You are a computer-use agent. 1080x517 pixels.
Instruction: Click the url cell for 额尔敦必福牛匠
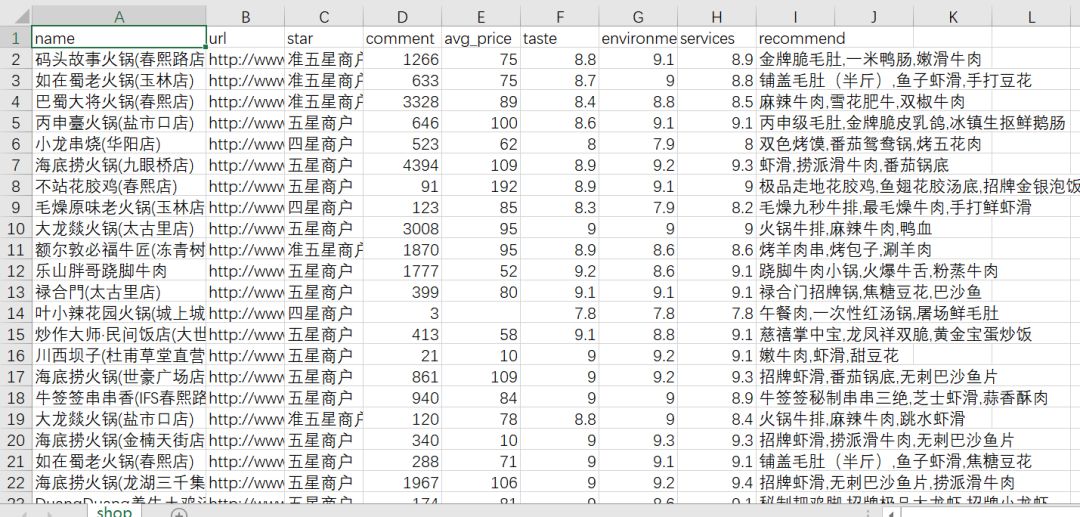[x=246, y=250]
